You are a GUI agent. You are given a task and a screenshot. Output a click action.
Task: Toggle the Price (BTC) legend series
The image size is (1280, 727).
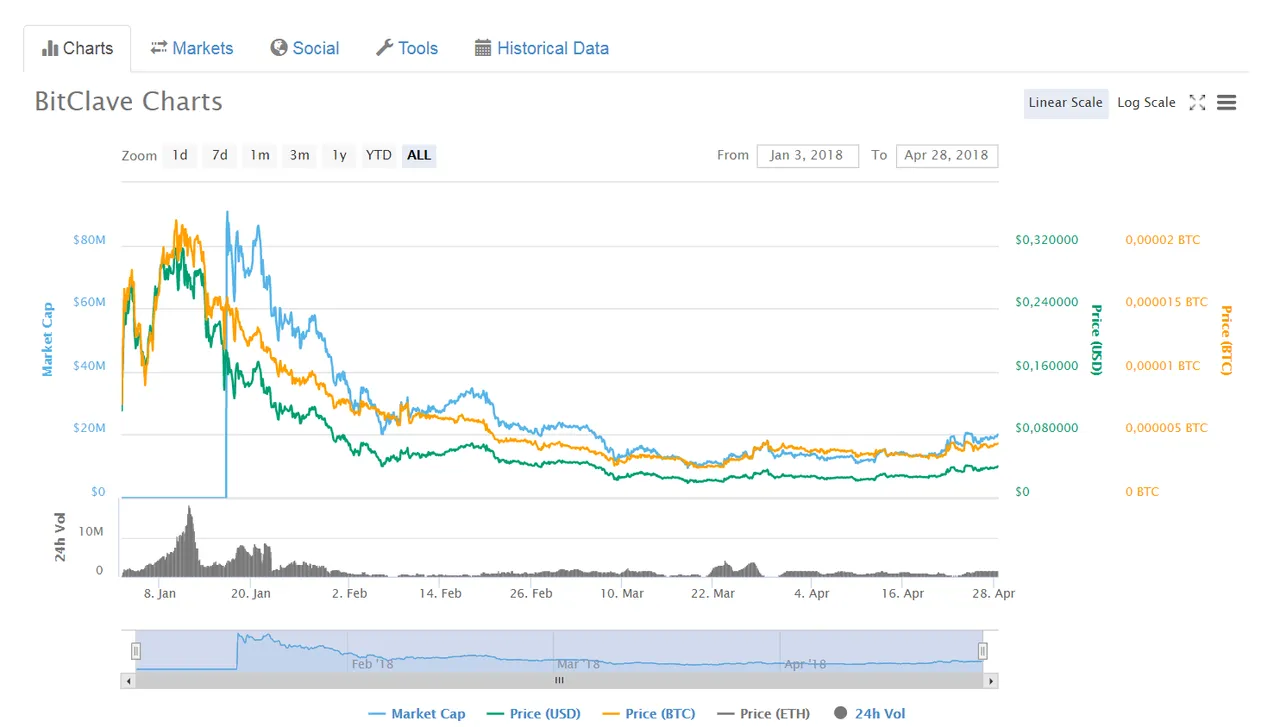648,713
